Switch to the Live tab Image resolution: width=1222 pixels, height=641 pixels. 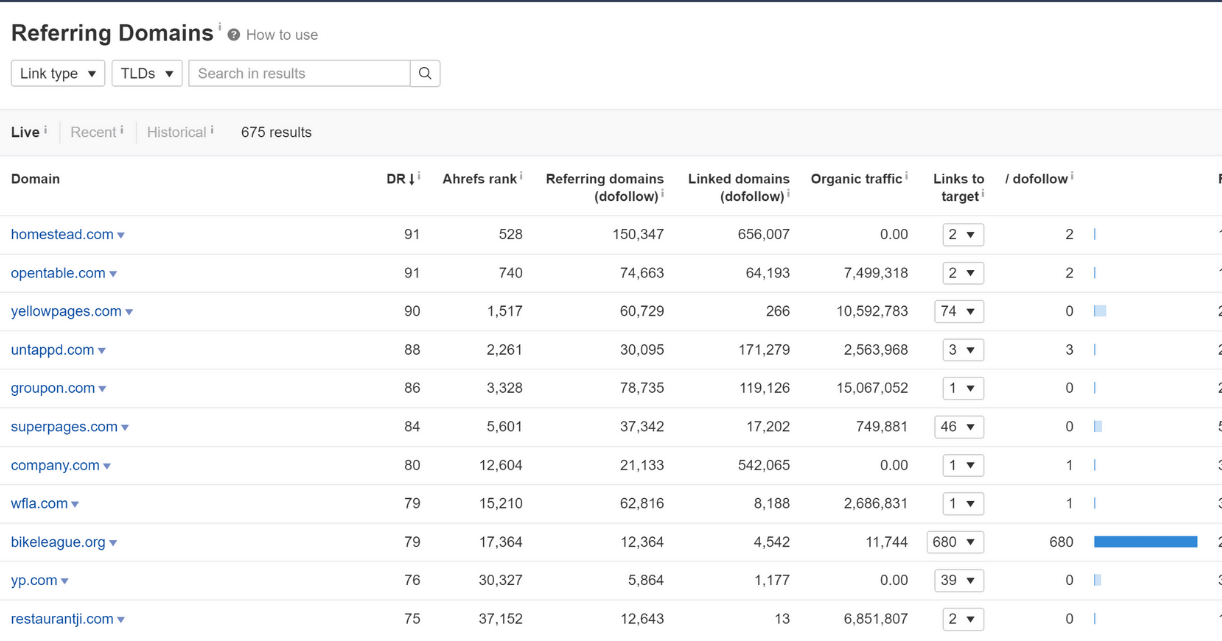click(25, 132)
